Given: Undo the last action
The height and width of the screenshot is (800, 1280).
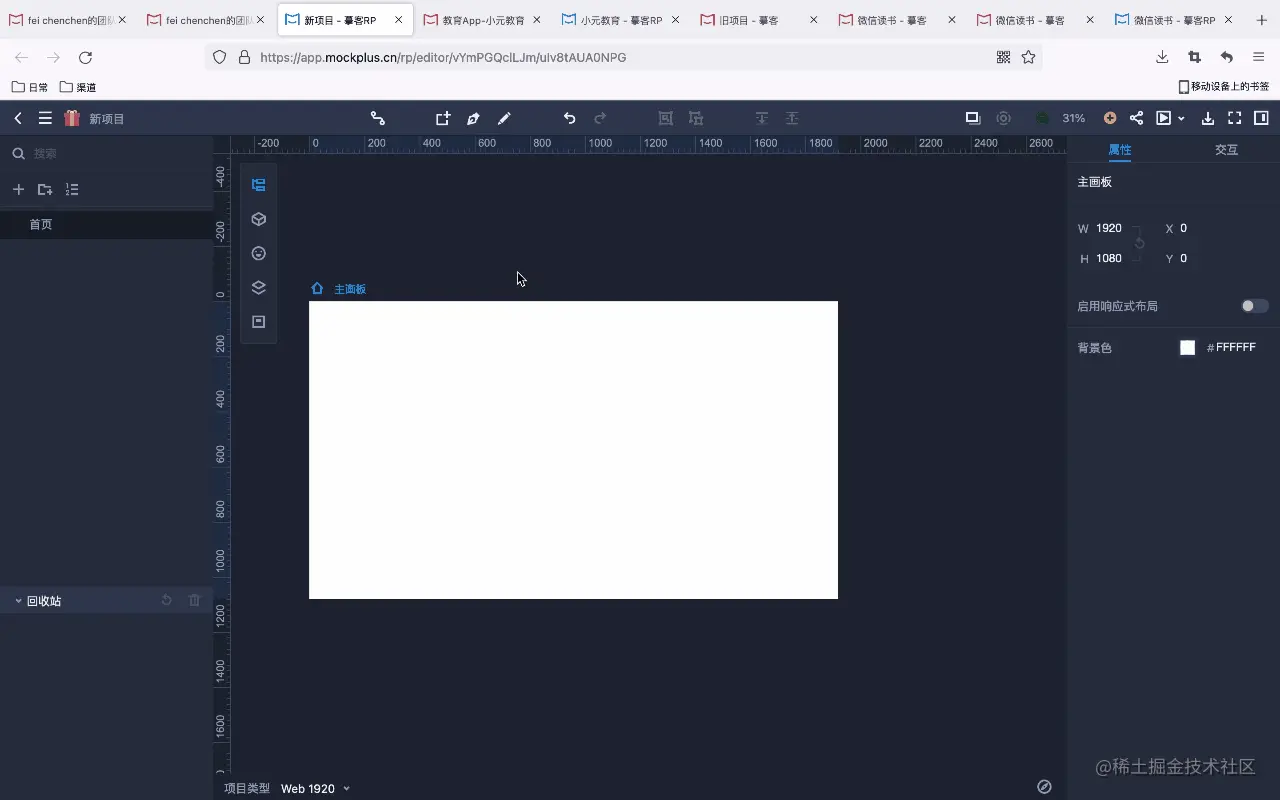Looking at the screenshot, I should pos(569,118).
